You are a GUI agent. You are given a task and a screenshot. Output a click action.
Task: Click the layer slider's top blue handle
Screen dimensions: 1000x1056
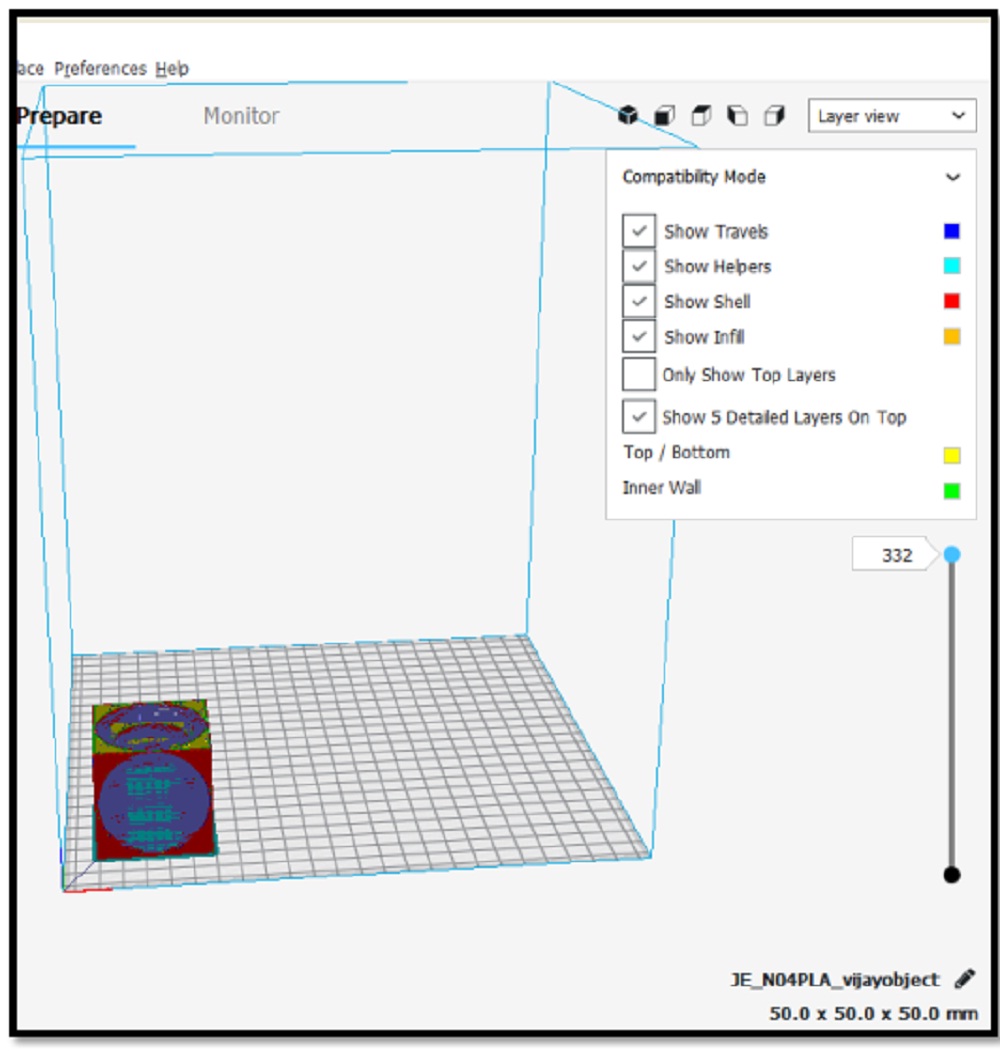coord(952,554)
